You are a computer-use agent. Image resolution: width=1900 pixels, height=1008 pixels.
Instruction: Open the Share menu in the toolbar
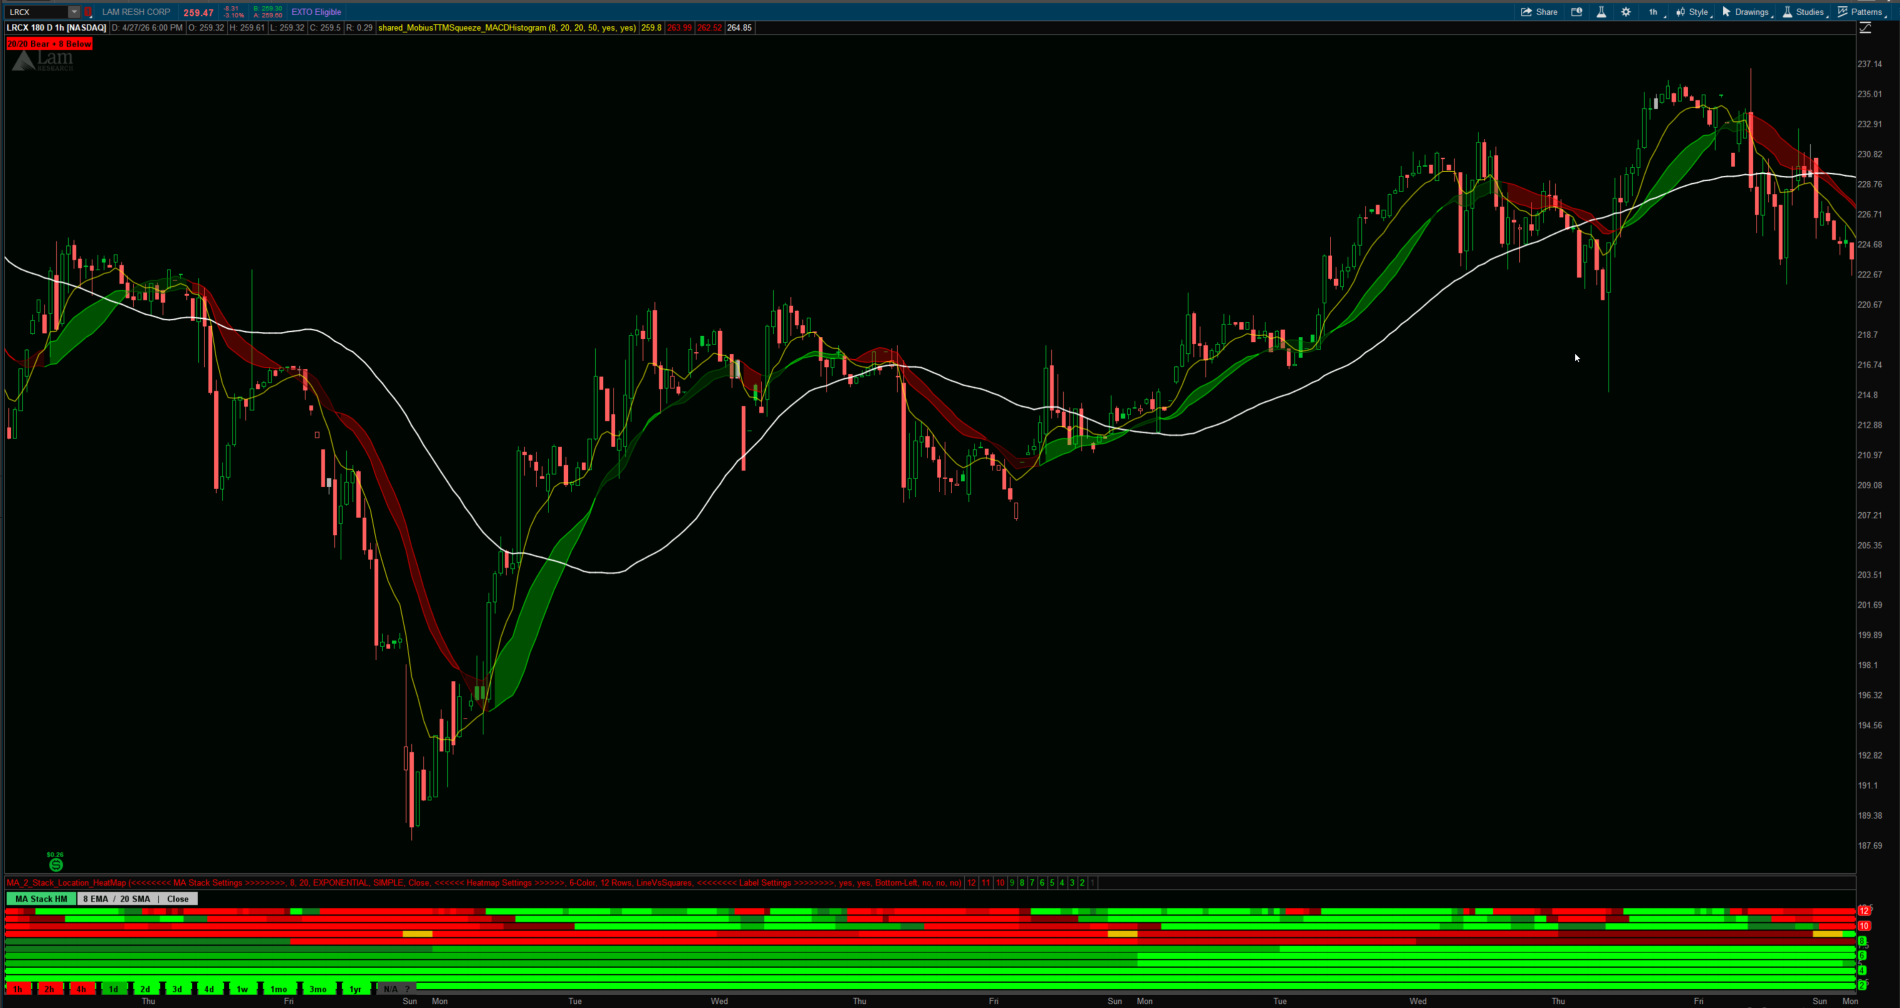(x=1538, y=11)
